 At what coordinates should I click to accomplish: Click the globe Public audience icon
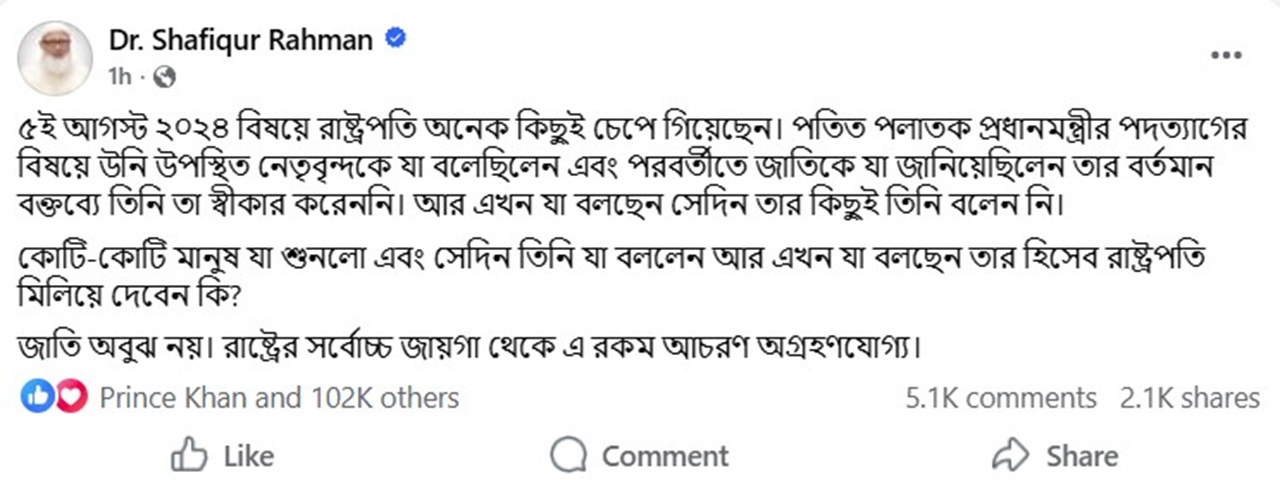click(166, 76)
